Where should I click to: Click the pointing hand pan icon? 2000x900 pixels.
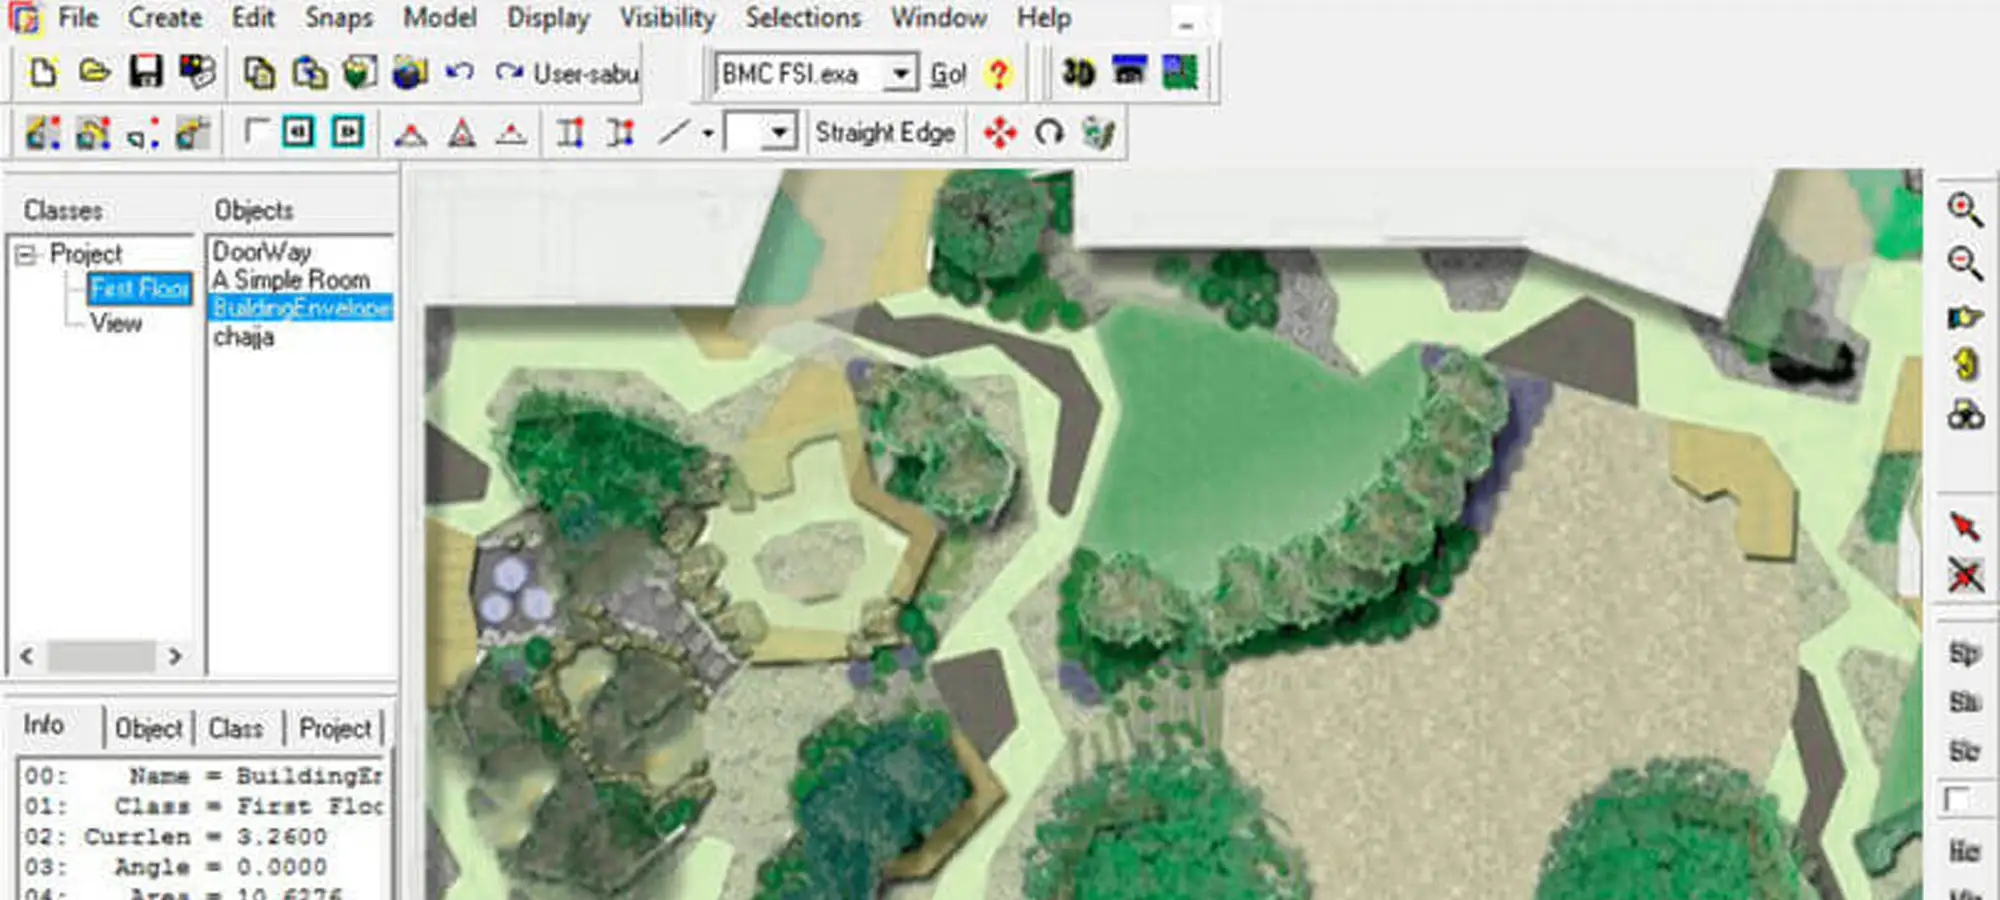[x=1965, y=317]
